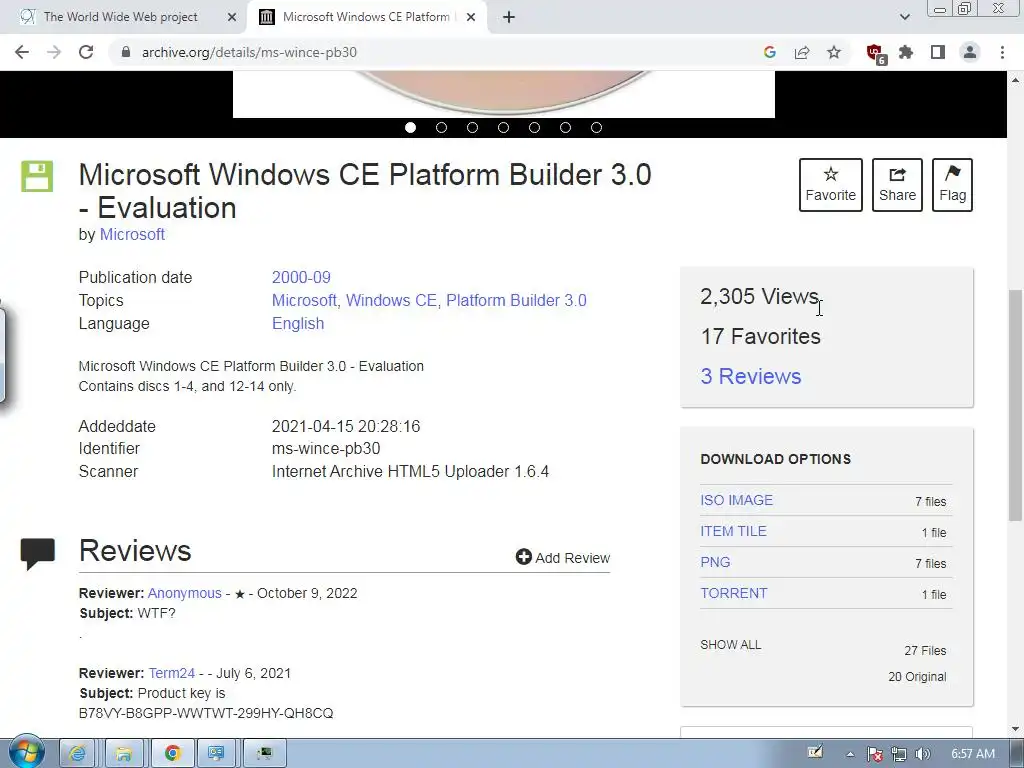Click the share page icon in address bar
Screen dimensions: 1024x768
[802, 52]
